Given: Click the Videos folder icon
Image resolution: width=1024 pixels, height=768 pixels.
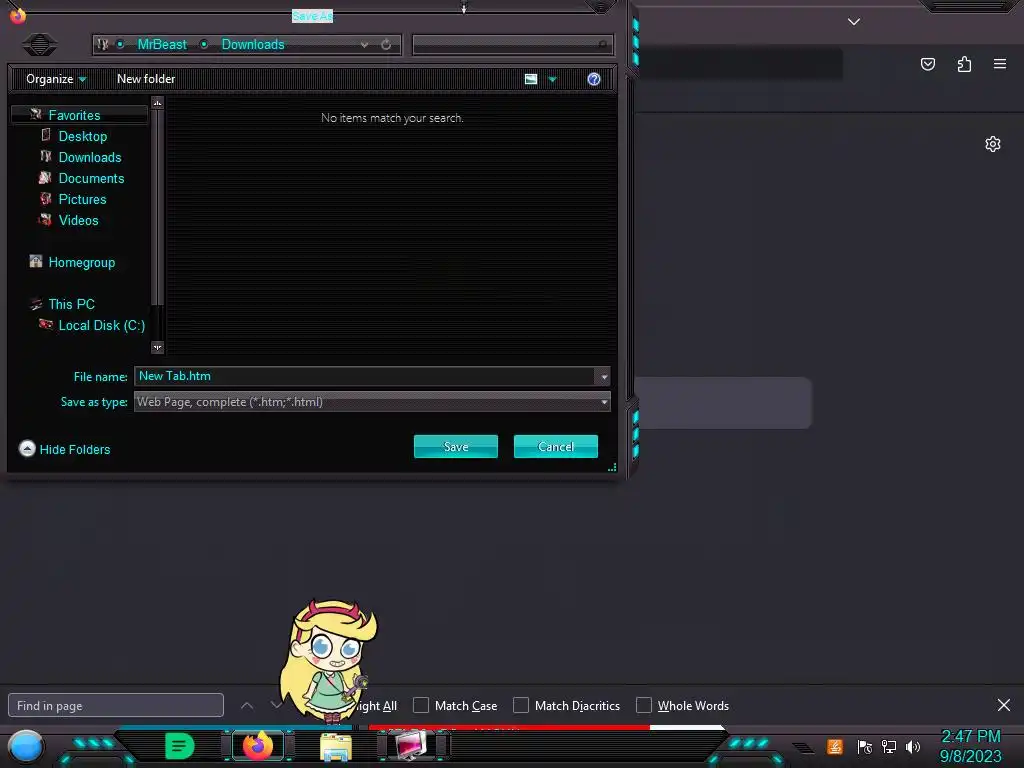Looking at the screenshot, I should [x=45, y=219].
